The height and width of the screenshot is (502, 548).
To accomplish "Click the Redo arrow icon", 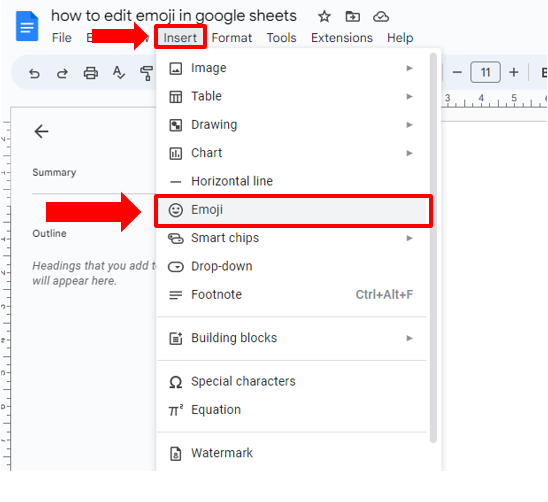I will click(x=62, y=73).
